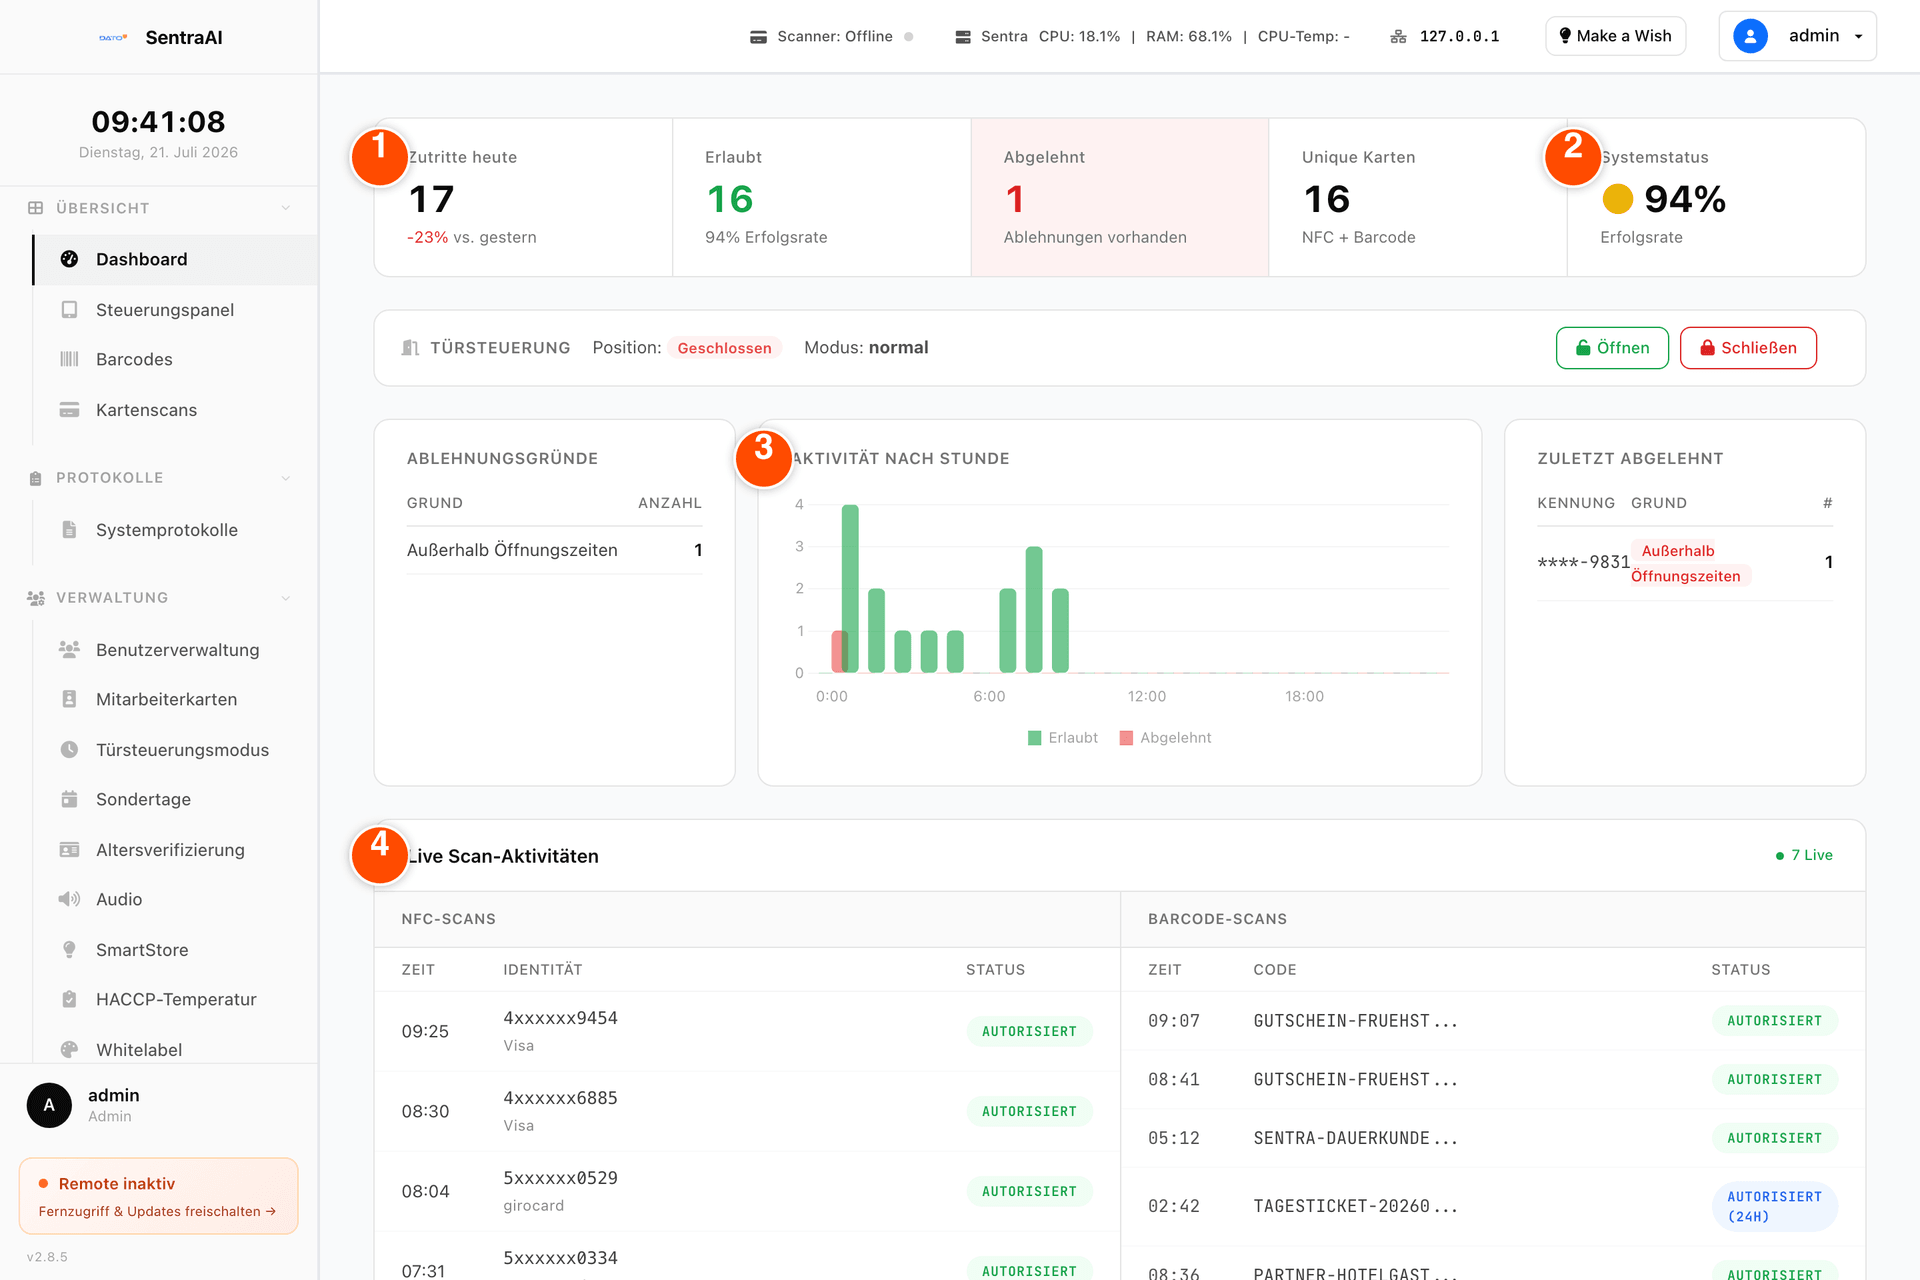Click the red Abgelehnt bar in chart
1920x1280 pixels.
point(838,652)
